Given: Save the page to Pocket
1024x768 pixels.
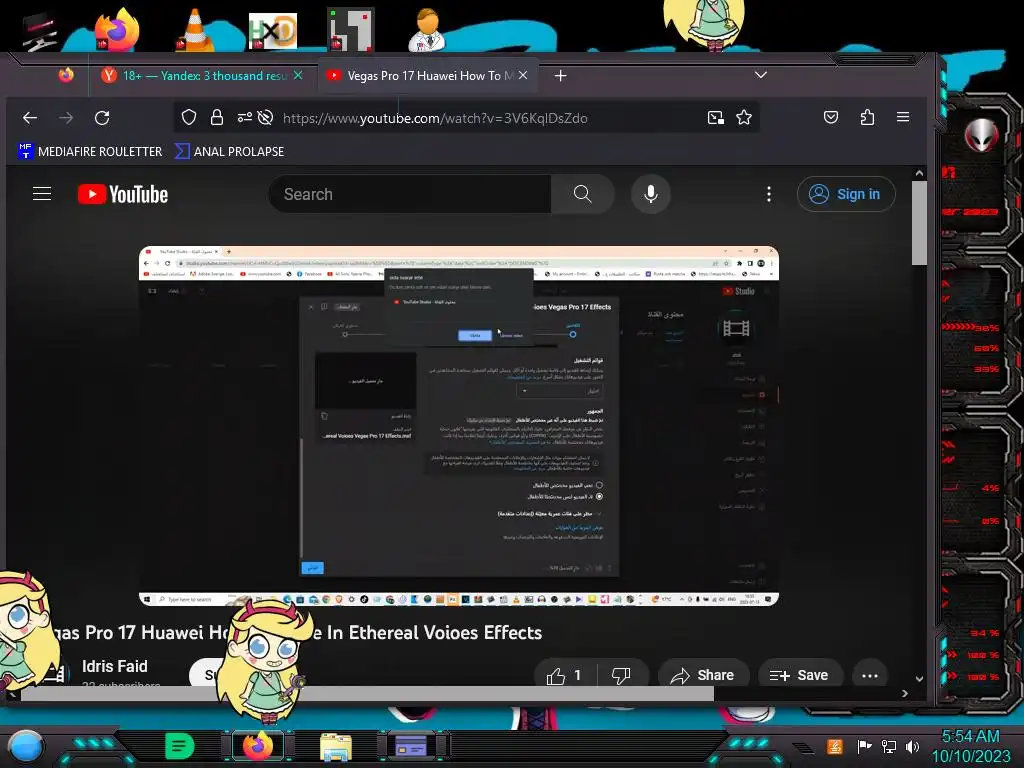Looking at the screenshot, I should pos(831,118).
